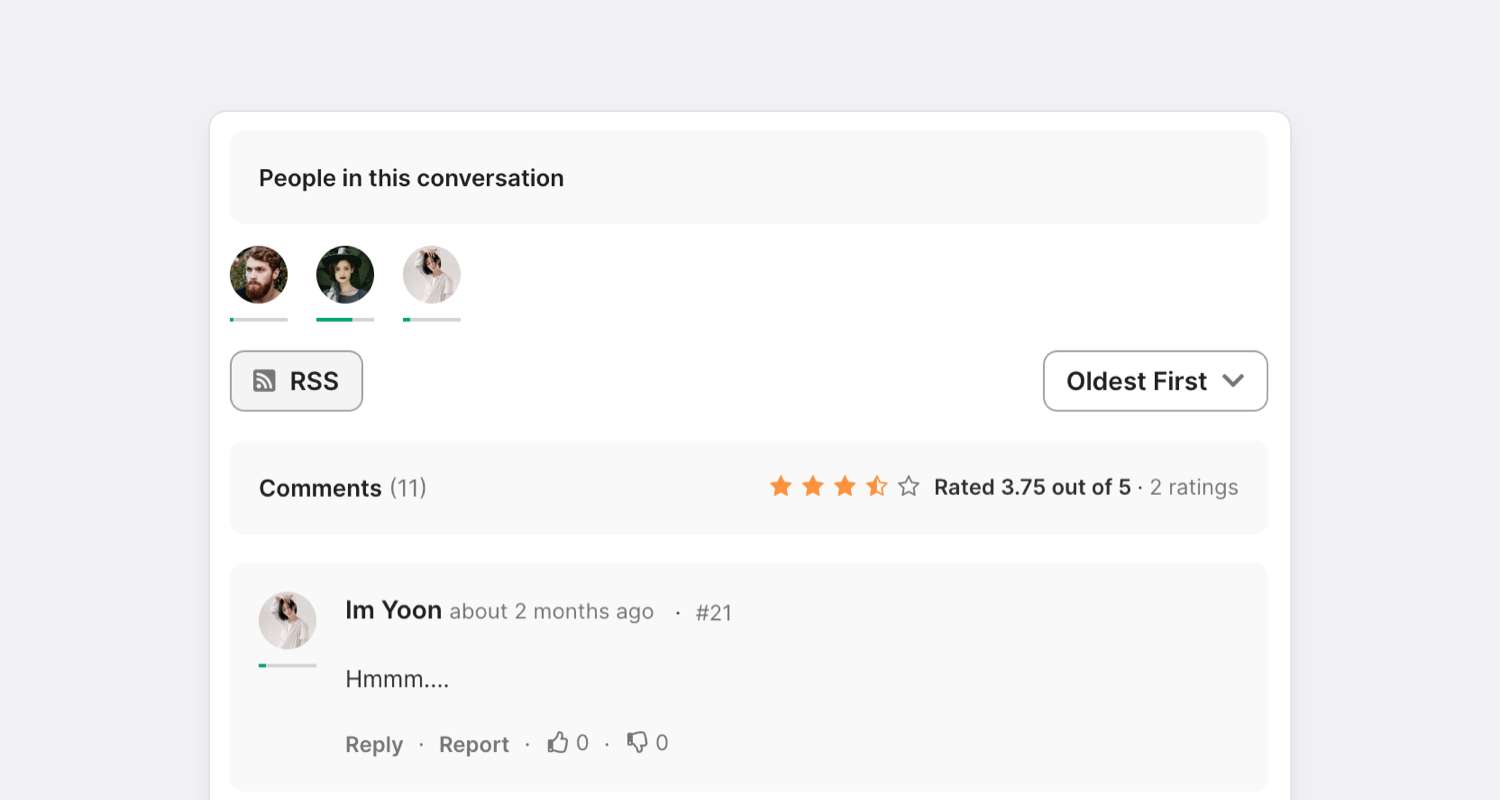Click the first orange rating star
The image size is (1500, 800).
pos(781,486)
